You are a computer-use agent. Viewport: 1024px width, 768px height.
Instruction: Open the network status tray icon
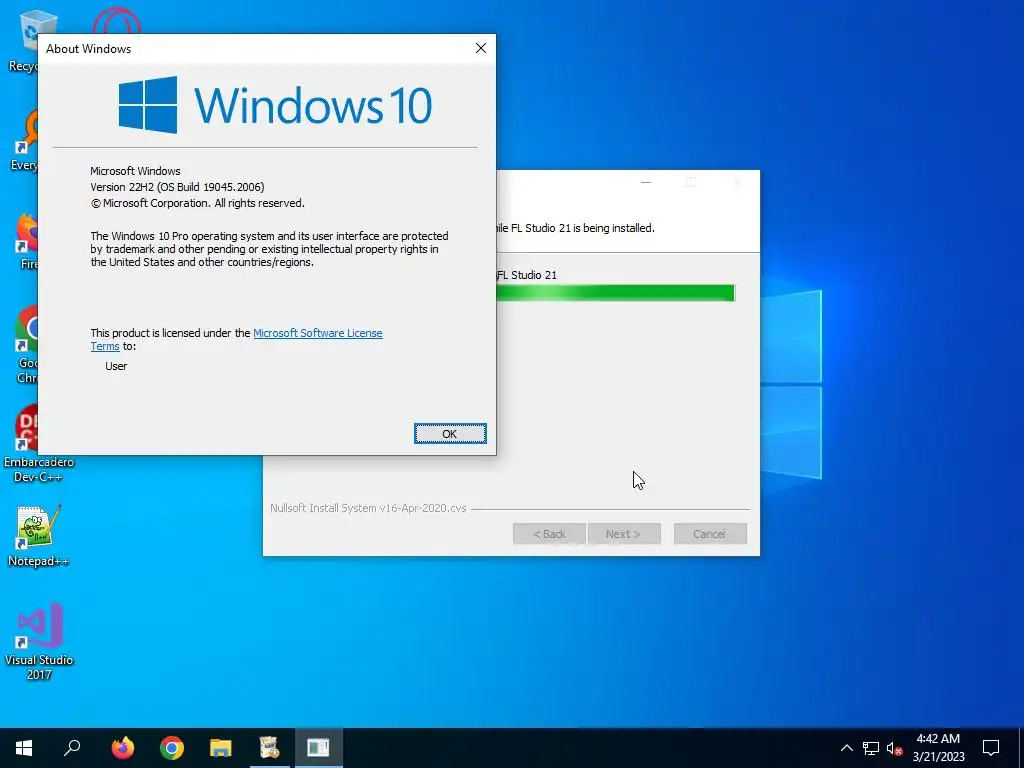point(871,748)
